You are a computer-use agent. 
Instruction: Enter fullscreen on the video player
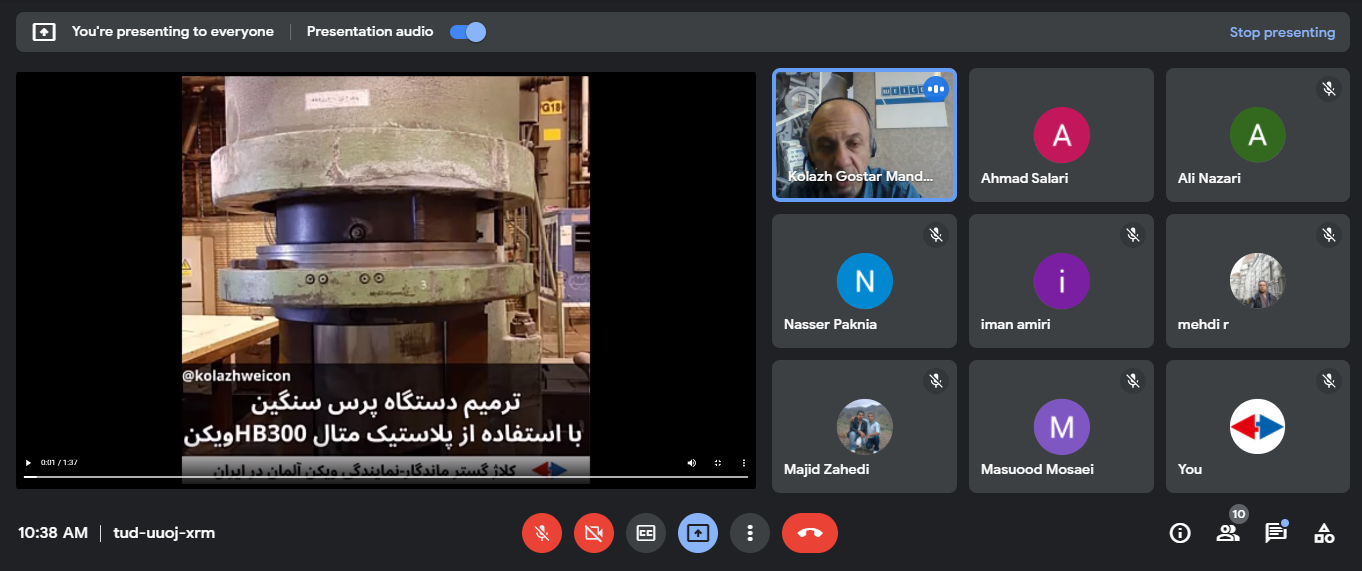click(x=717, y=463)
